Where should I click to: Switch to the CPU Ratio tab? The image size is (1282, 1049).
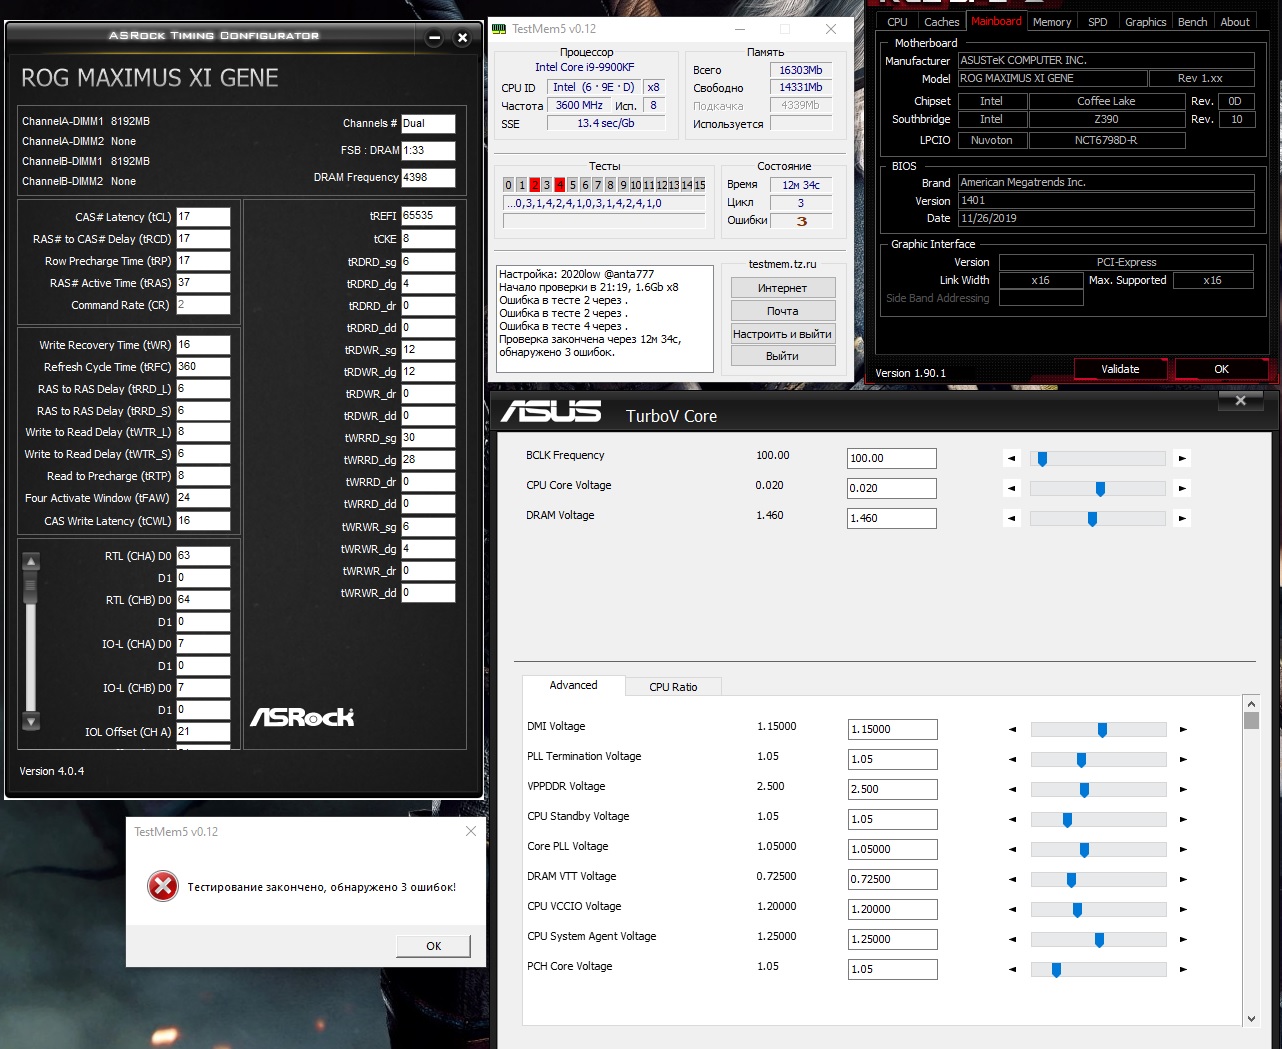tap(673, 687)
